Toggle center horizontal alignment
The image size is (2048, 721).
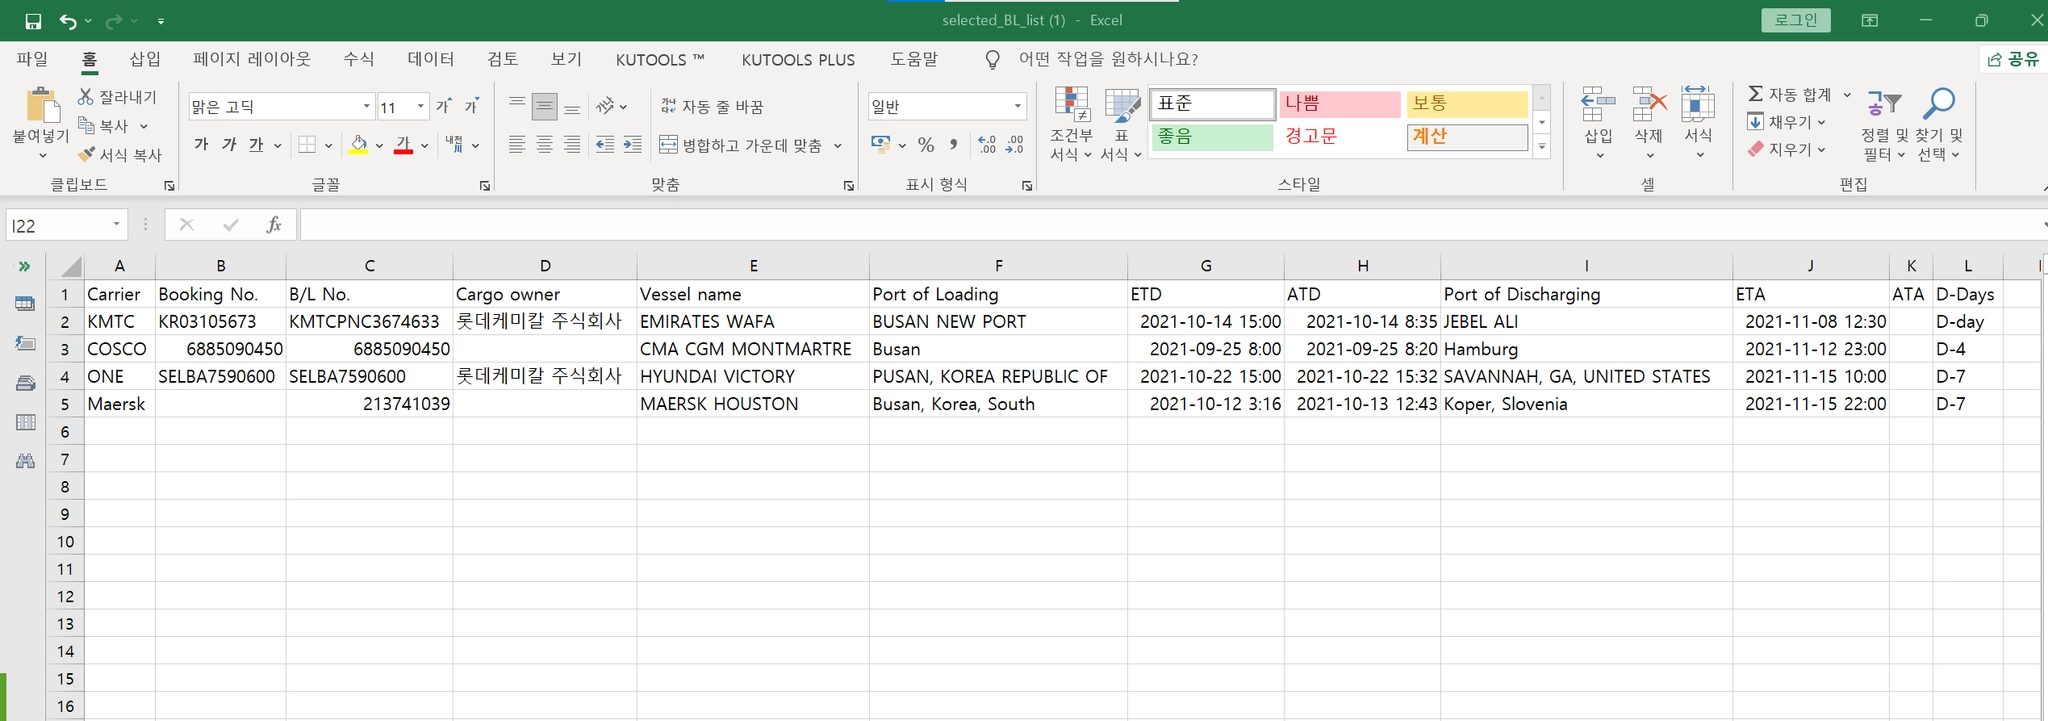(x=545, y=145)
